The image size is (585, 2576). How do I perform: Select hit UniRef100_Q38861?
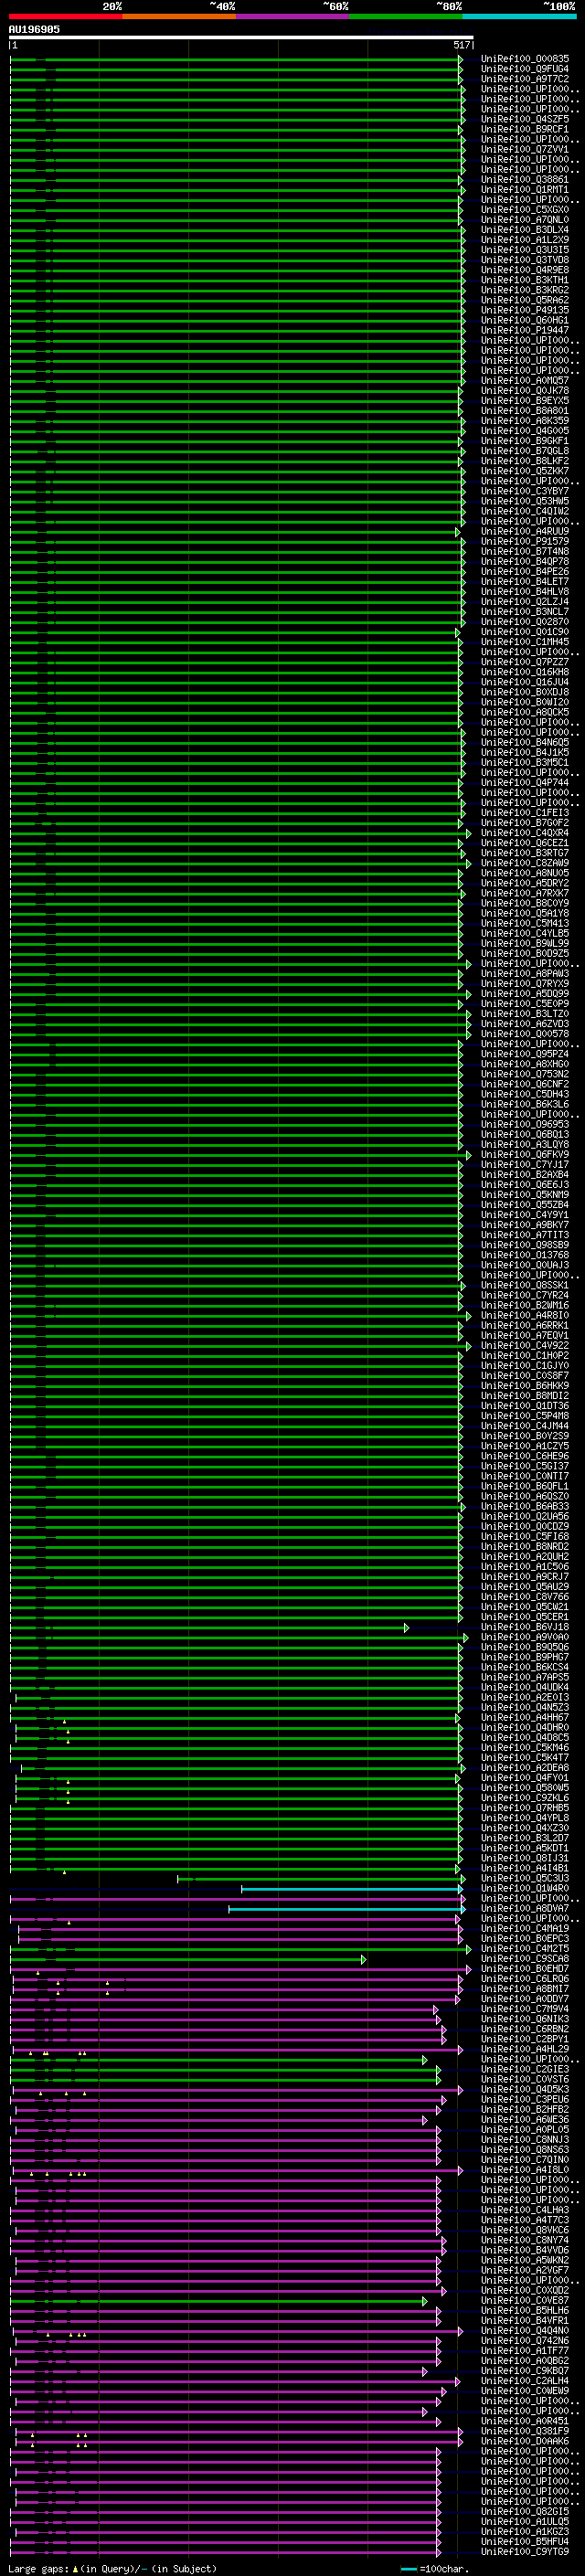[524, 179]
